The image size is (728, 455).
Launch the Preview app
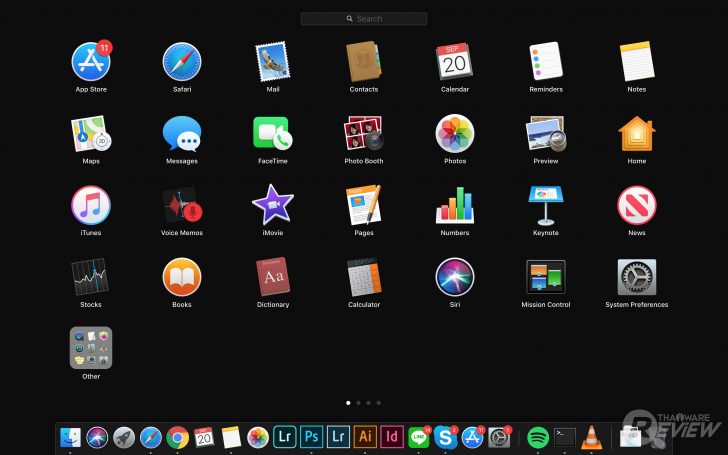pyautogui.click(x=546, y=134)
